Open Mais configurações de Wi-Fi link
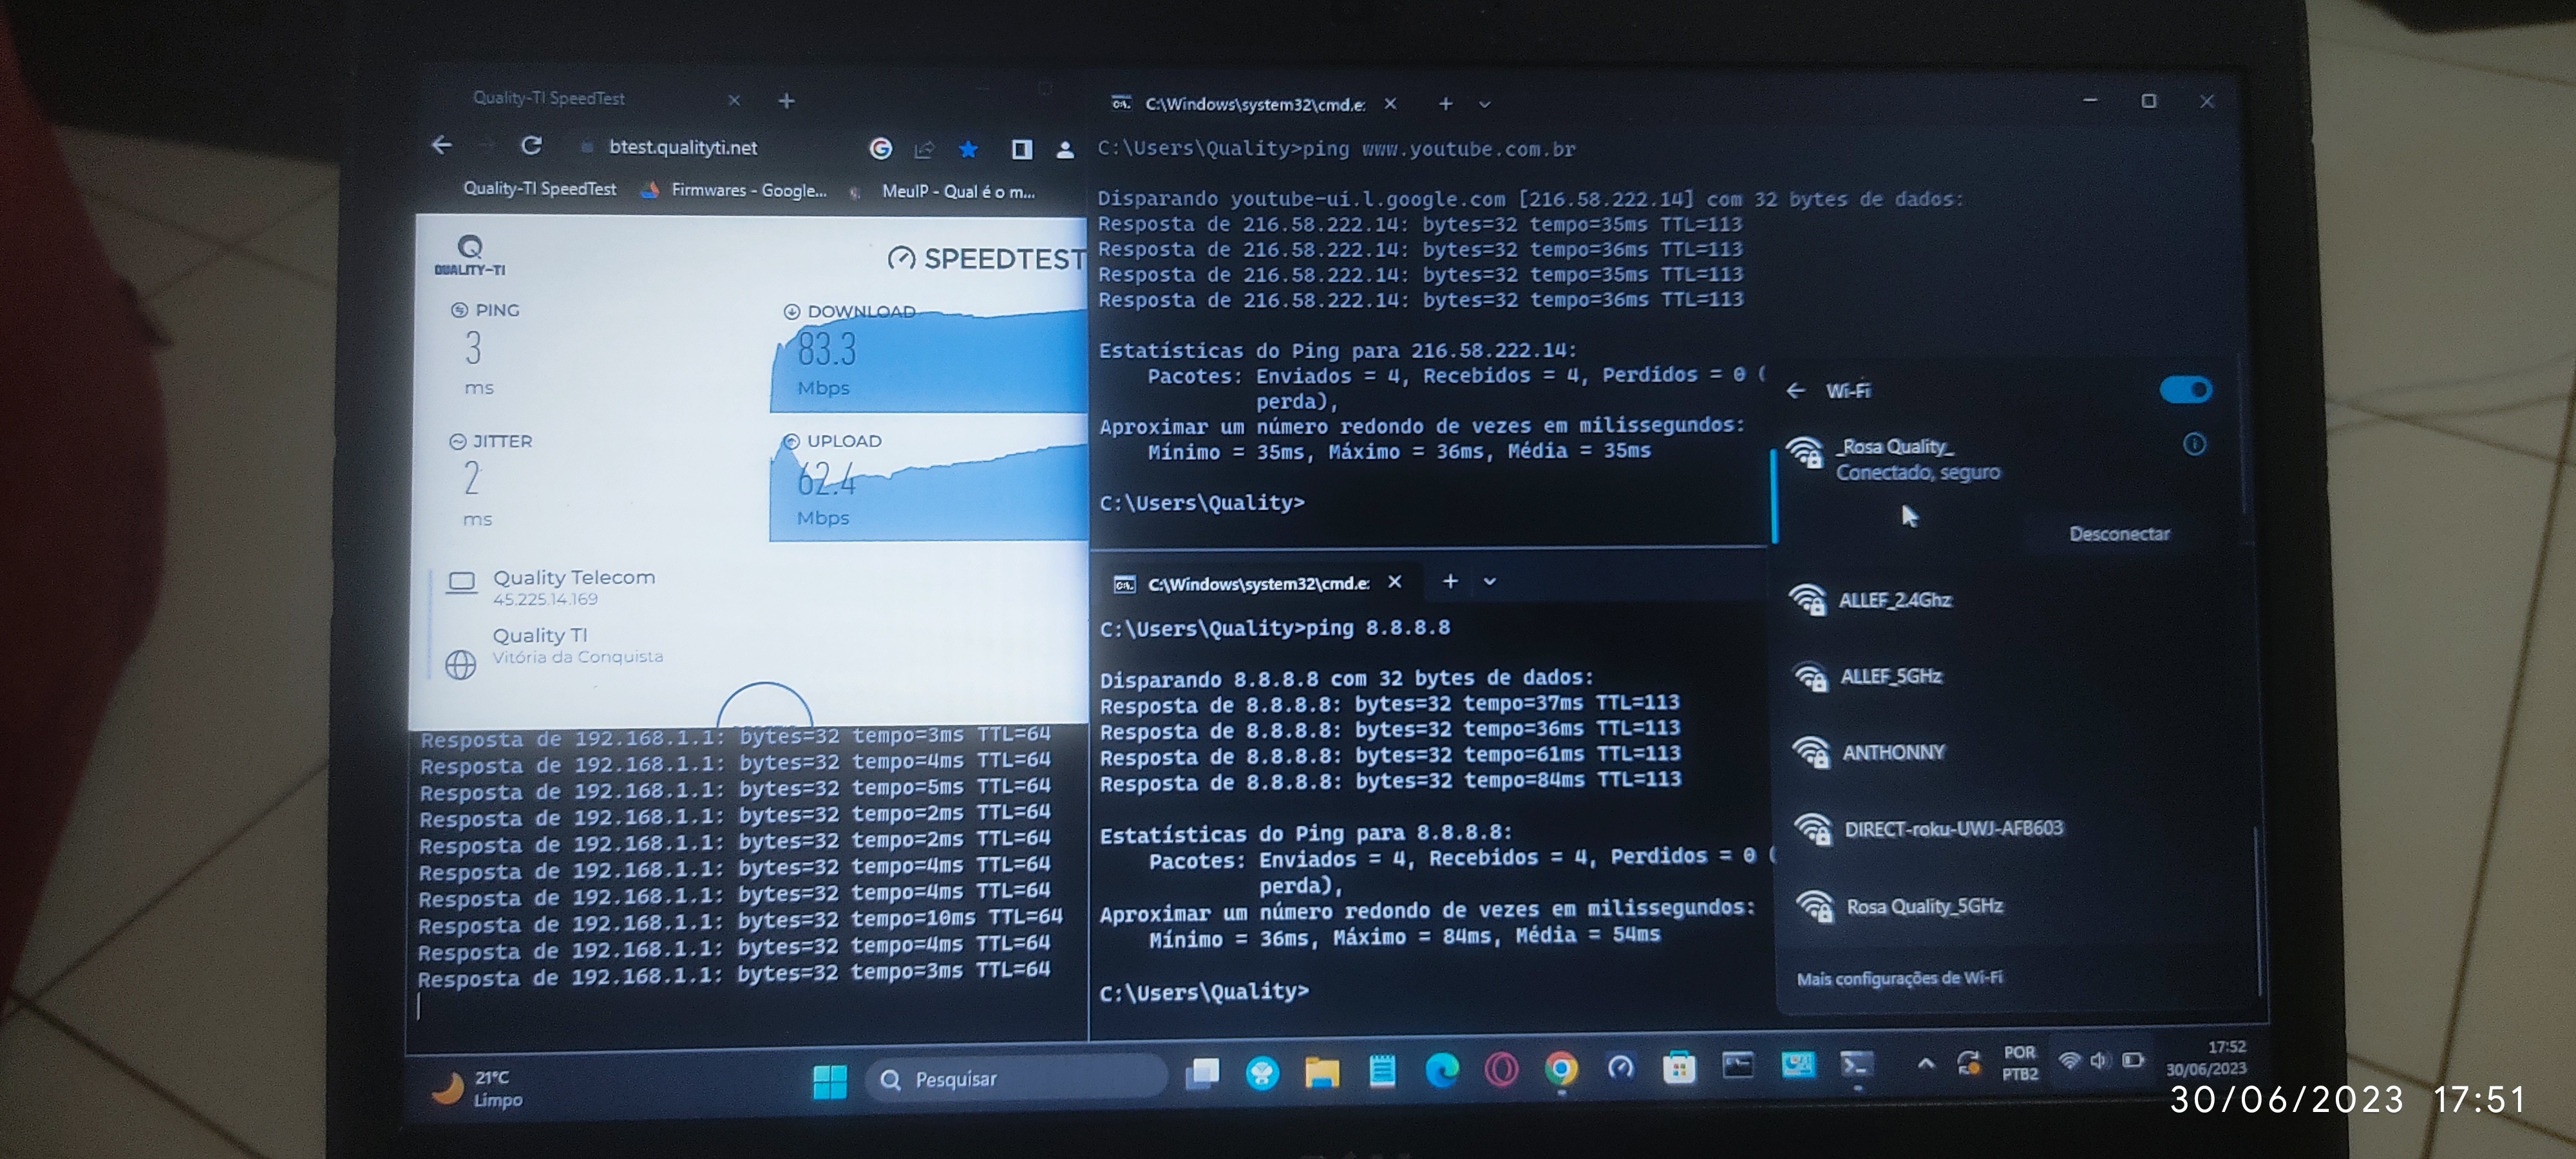The image size is (2576, 1159). pyautogui.click(x=1898, y=977)
